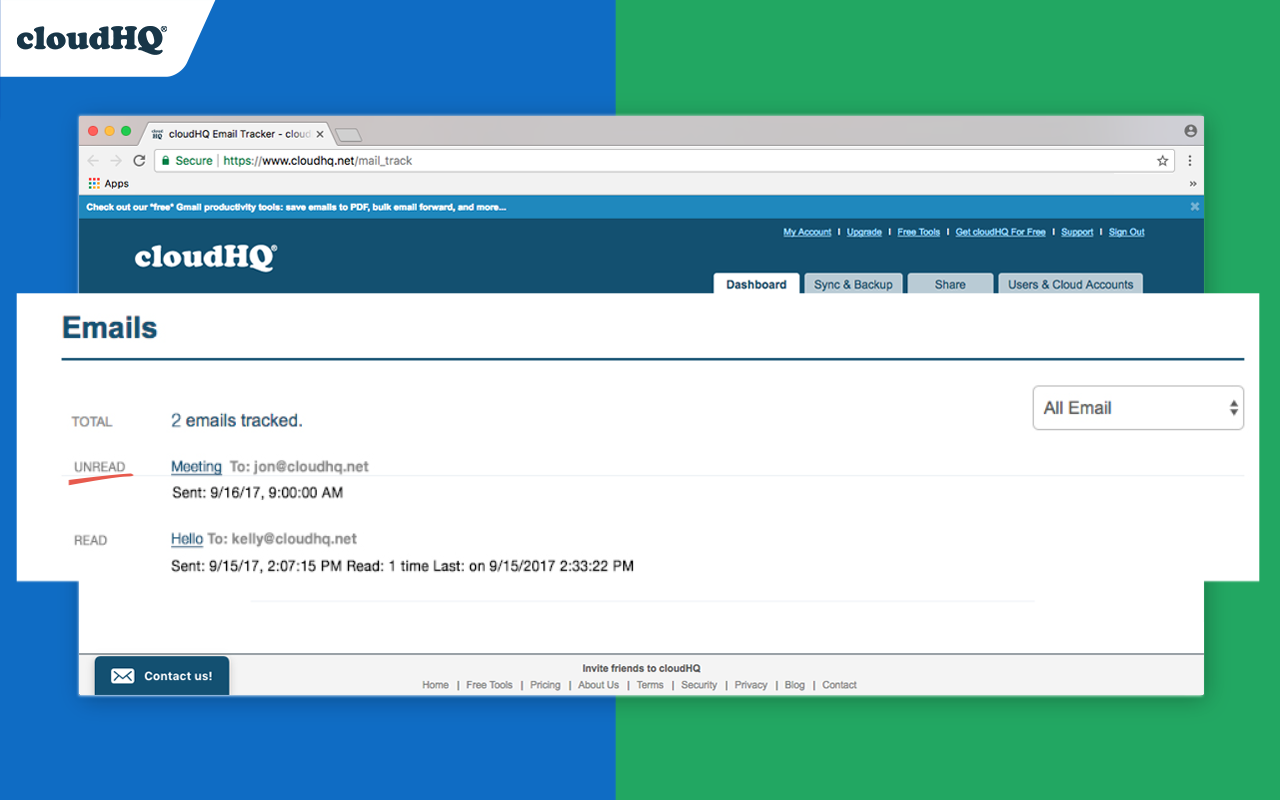Open the All Email filter dropdown

point(1138,408)
